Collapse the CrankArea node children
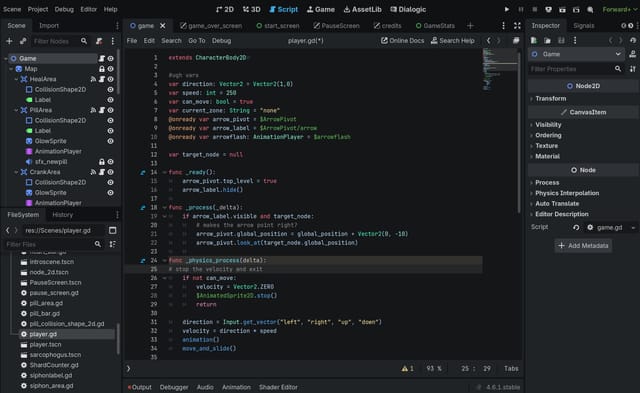The width and height of the screenshot is (640, 393). click(x=16, y=172)
